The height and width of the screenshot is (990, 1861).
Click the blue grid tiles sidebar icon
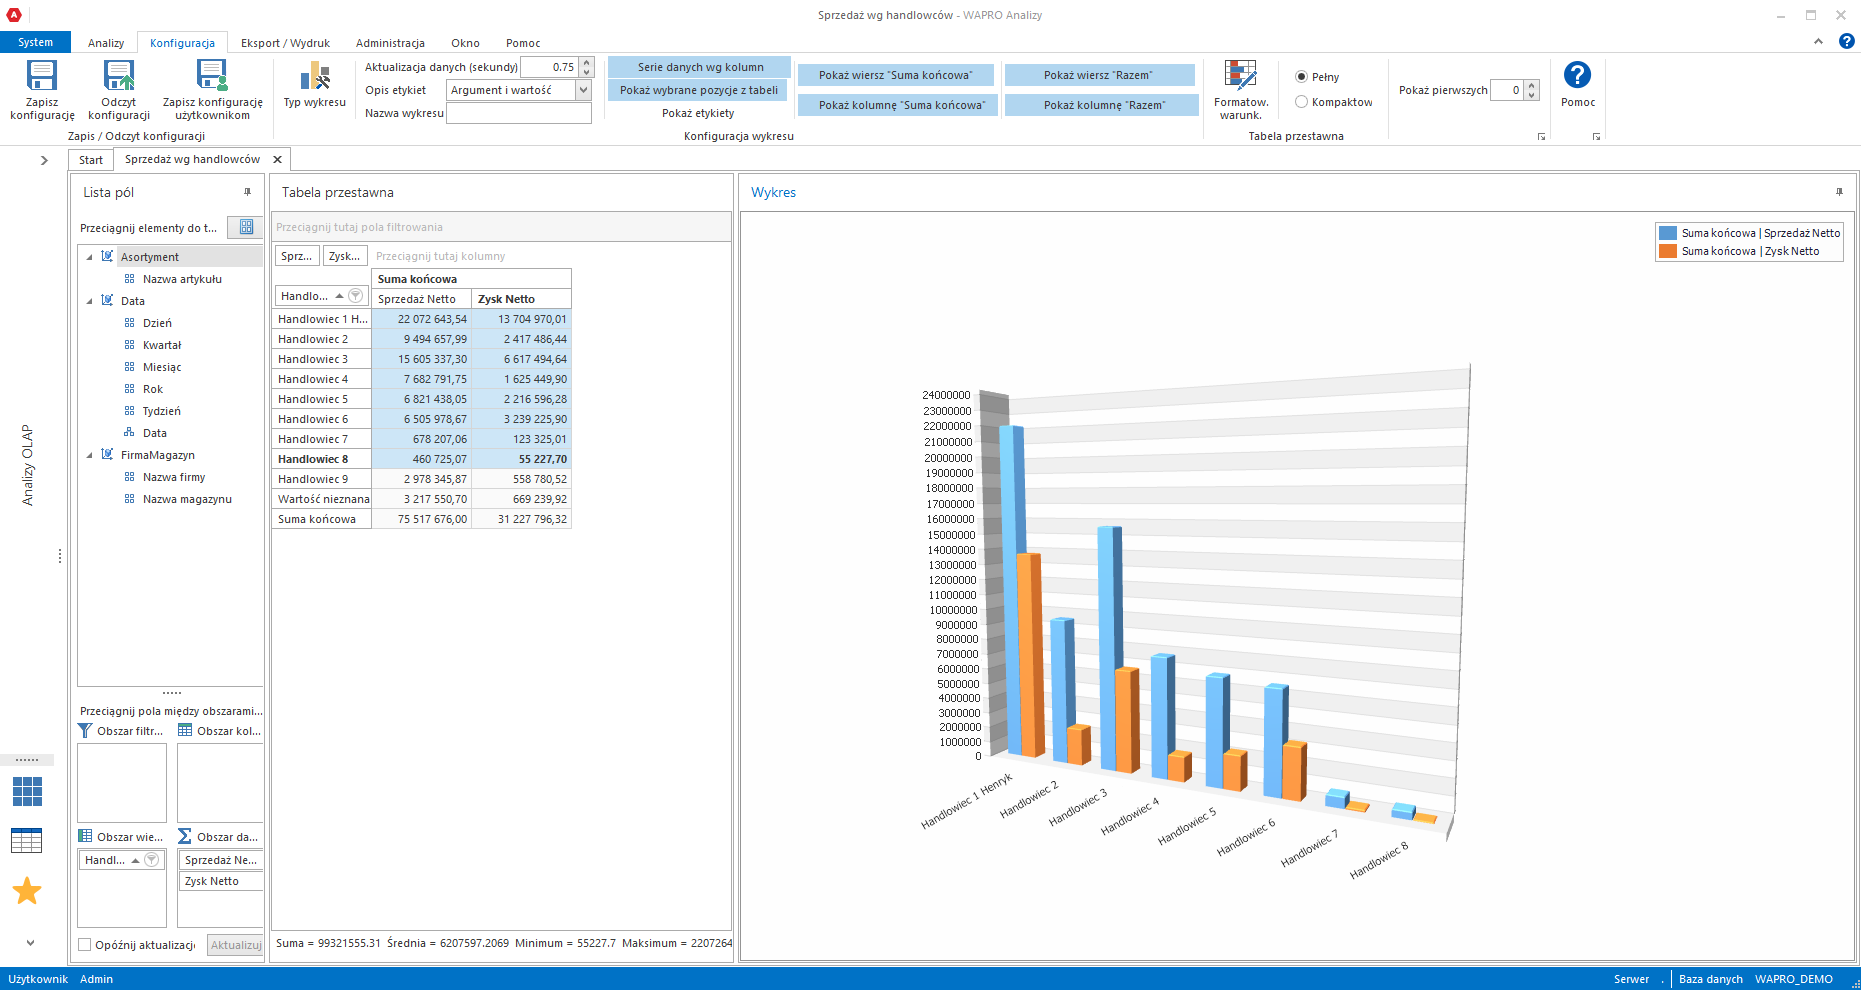click(x=27, y=792)
